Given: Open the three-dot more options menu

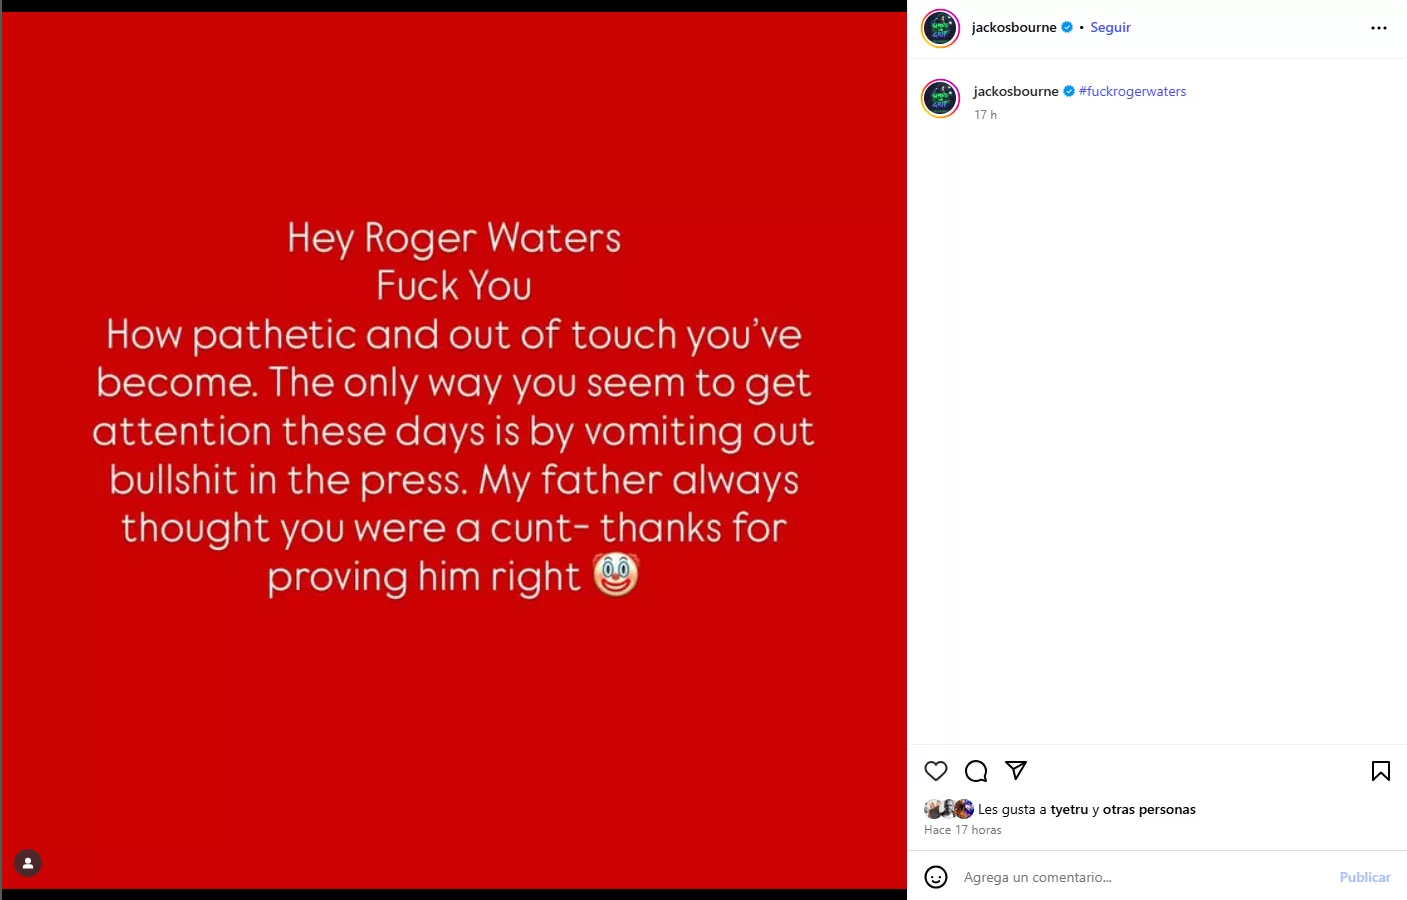Looking at the screenshot, I should pos(1379,28).
